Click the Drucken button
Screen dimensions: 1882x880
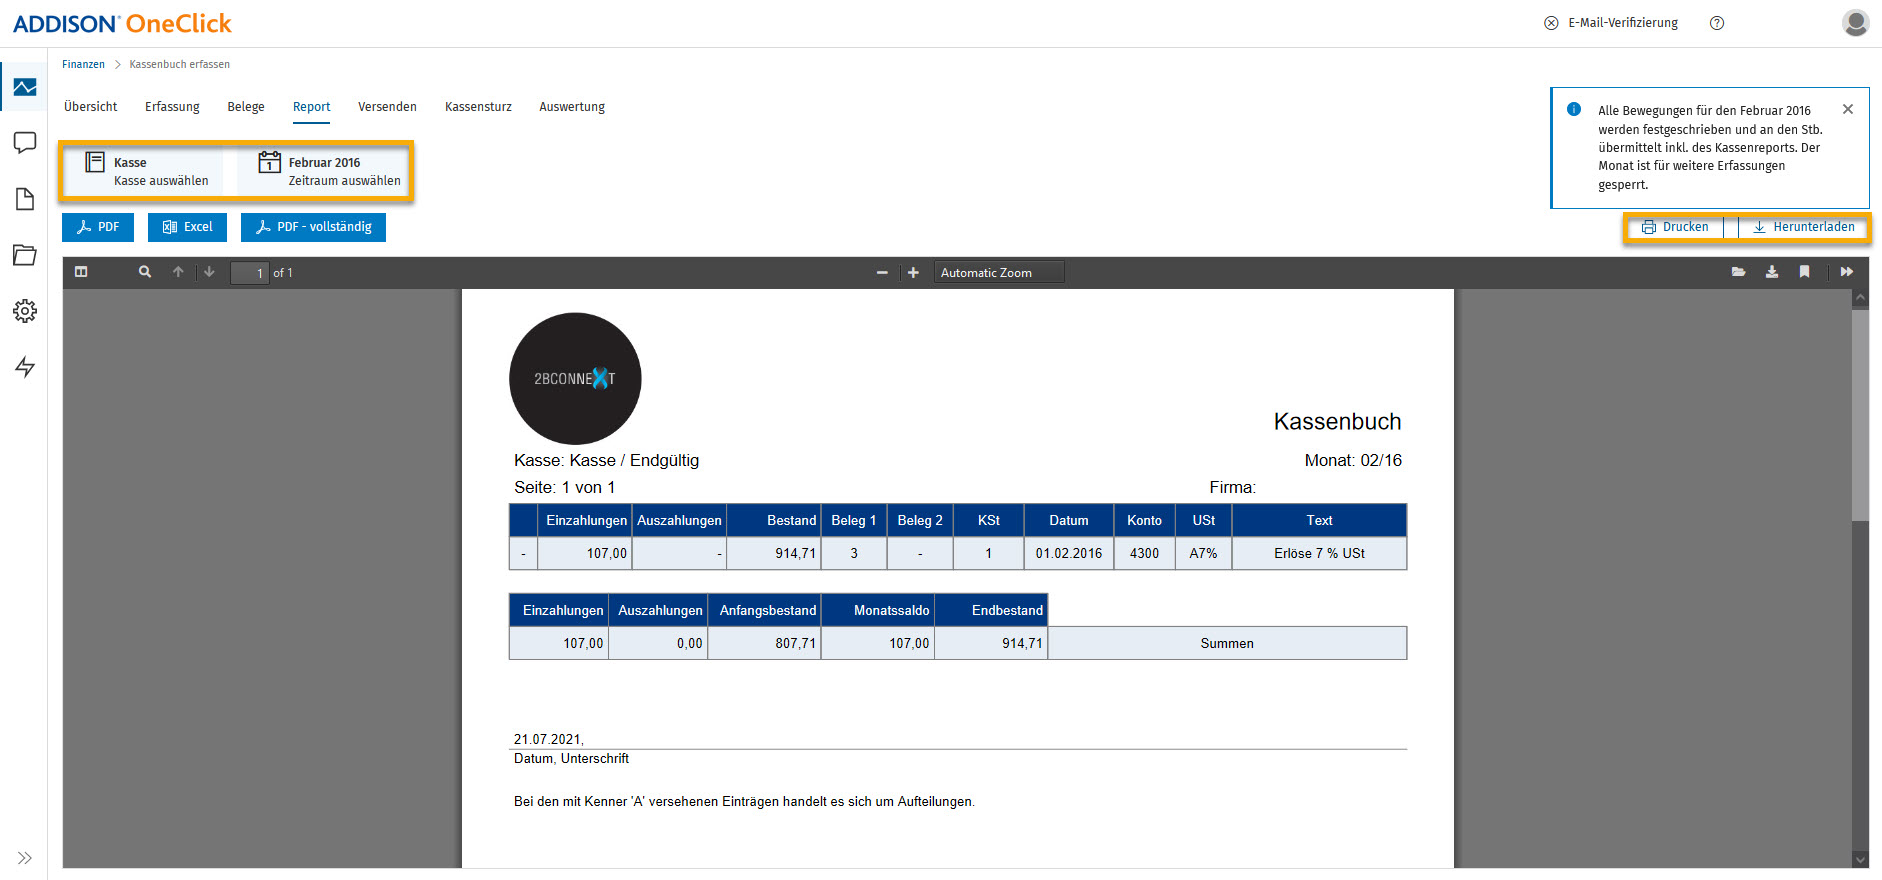click(1675, 227)
